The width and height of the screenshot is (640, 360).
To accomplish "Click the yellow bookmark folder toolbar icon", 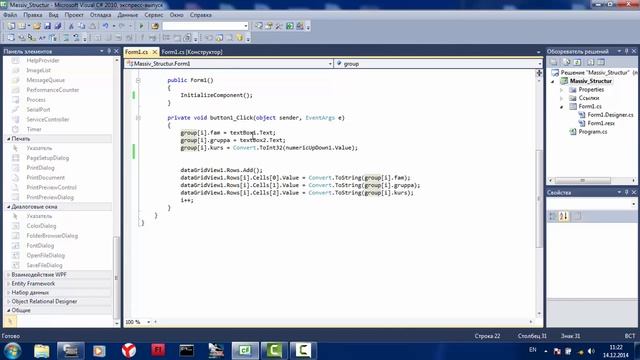I will click(x=240, y=38).
